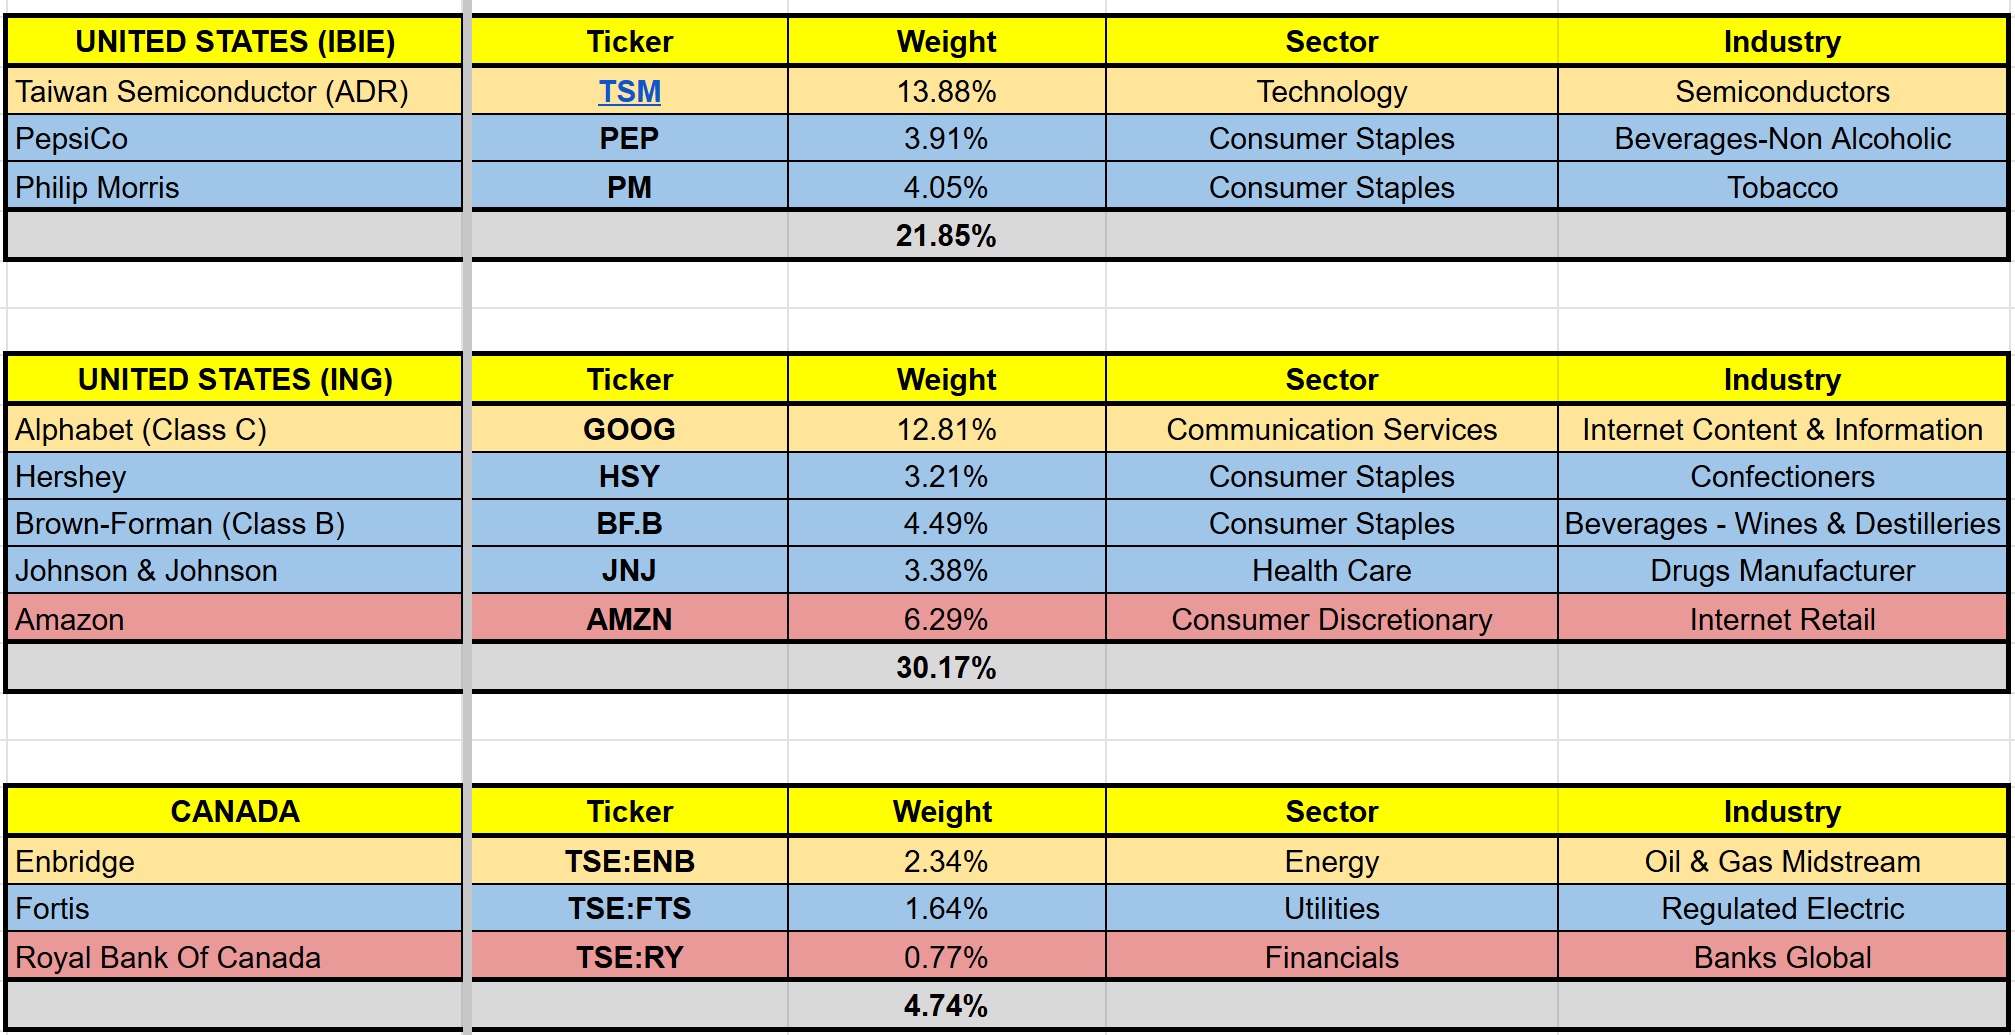This screenshot has height=1035, width=2015.
Task: Click the BF.B ticker cell
Action: 629,524
